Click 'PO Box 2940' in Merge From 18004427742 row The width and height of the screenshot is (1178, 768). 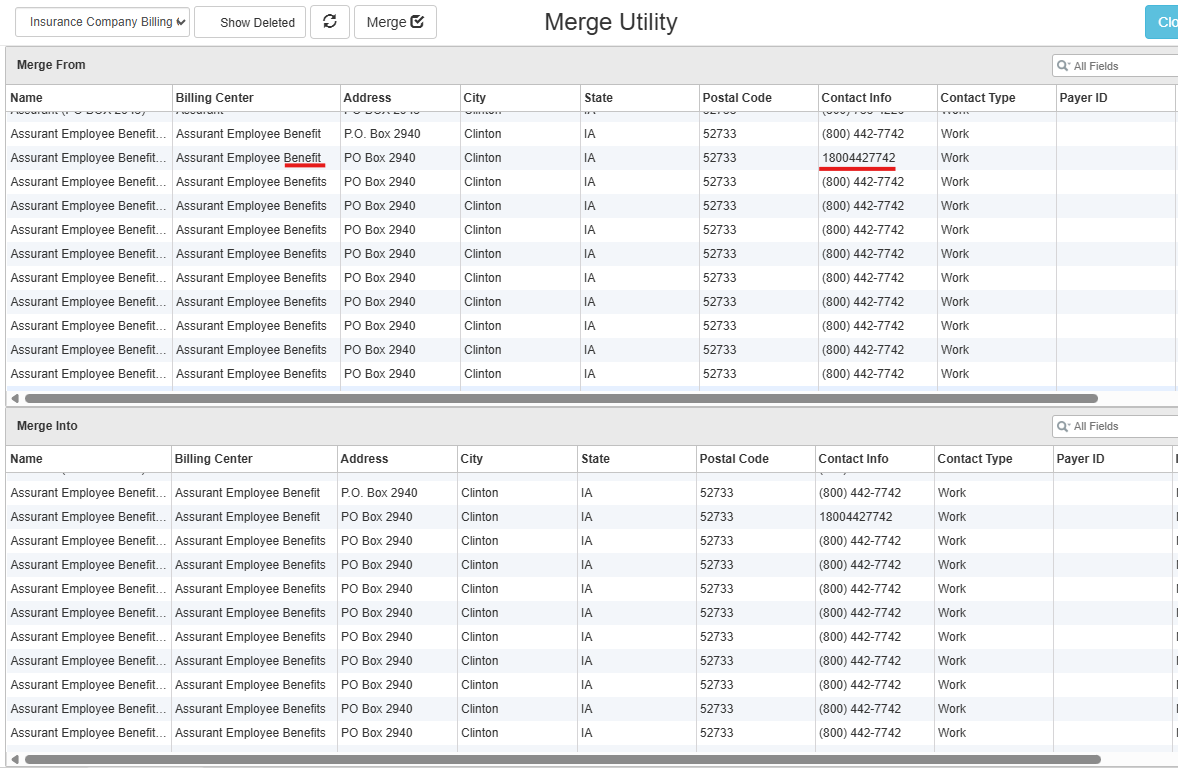[379, 158]
